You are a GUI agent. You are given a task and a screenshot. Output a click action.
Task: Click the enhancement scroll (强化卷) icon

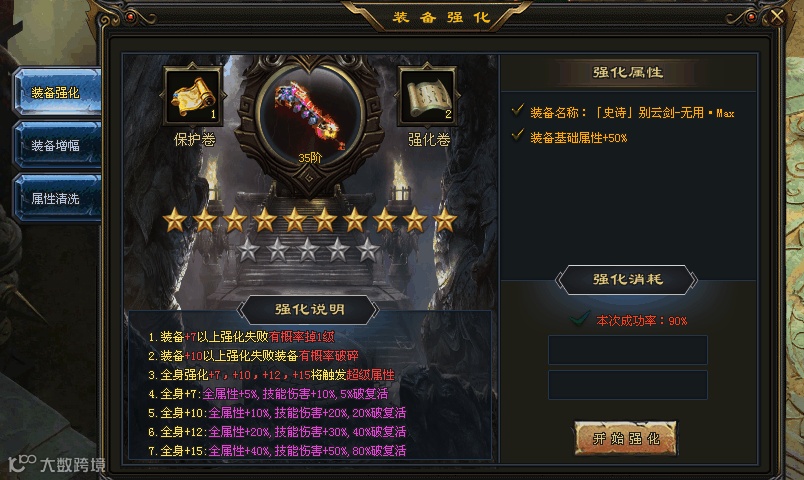(428, 96)
